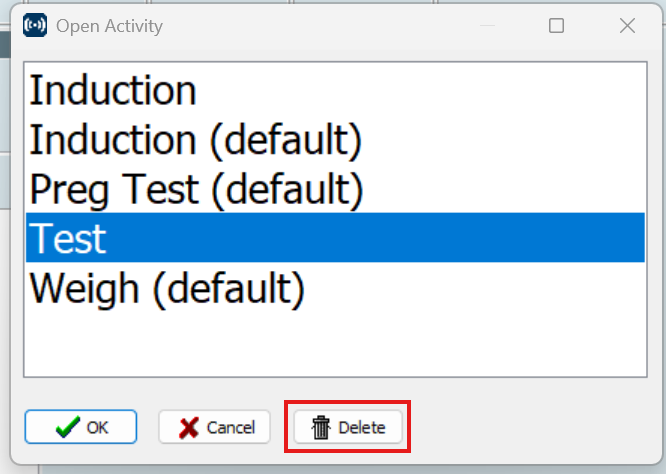Click the Open Activity title text
Image resolution: width=666 pixels, height=474 pixels.
point(109,26)
